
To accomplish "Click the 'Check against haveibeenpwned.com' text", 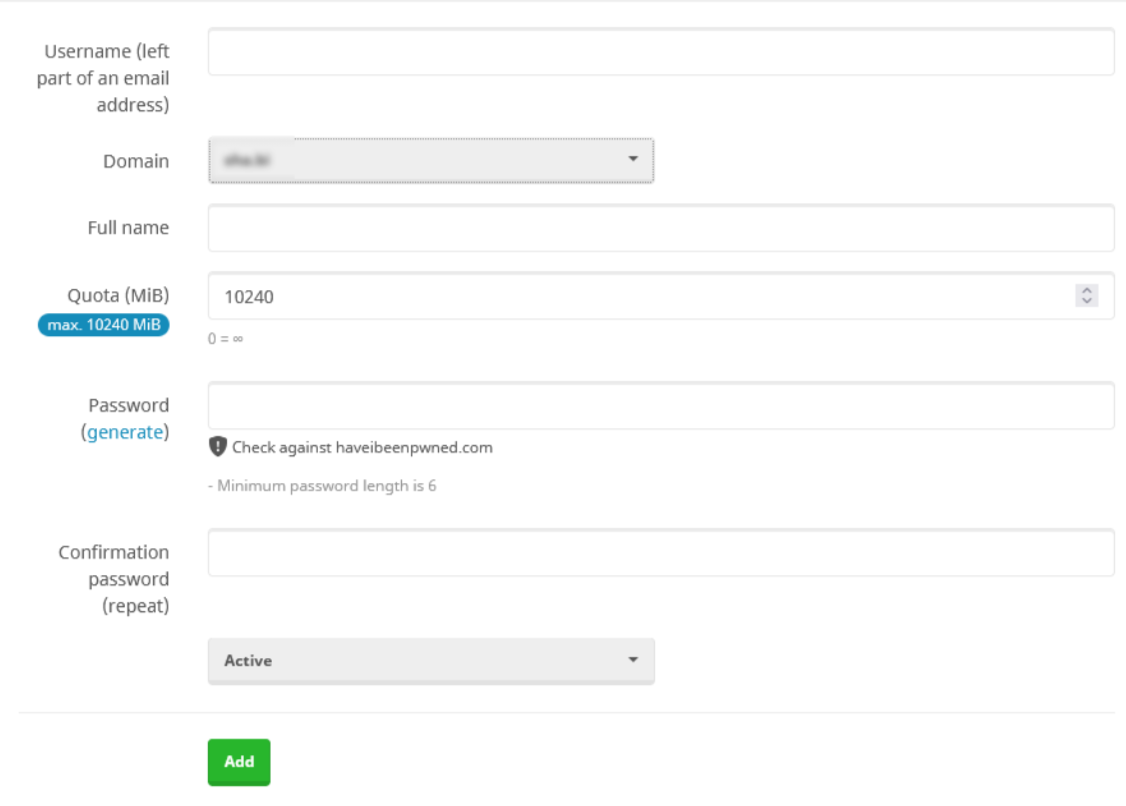I will pyautogui.click(x=362, y=447).
